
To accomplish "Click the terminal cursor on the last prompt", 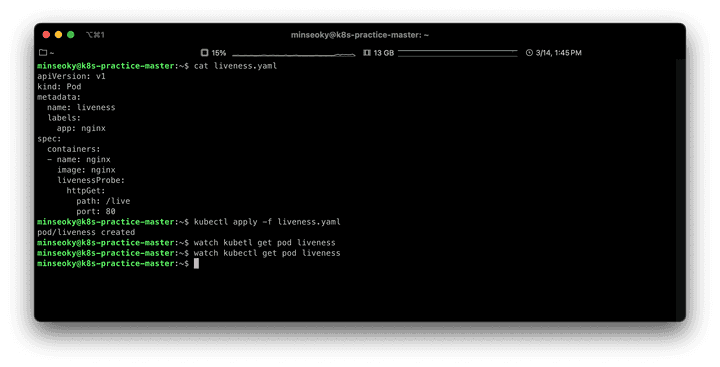I will pos(196,263).
